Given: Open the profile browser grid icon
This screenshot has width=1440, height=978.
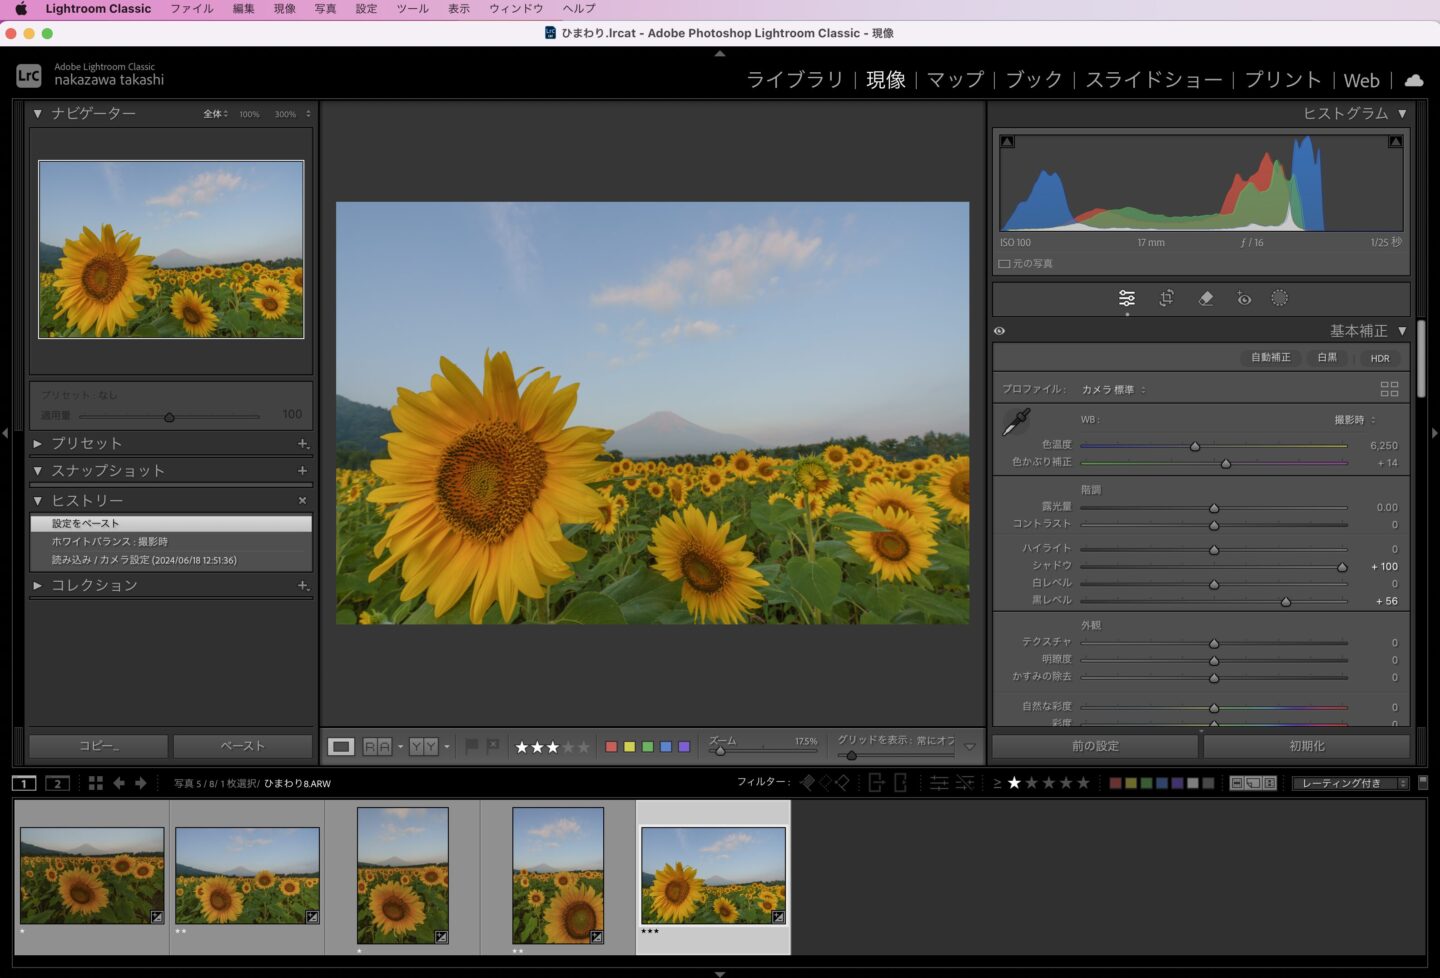Looking at the screenshot, I should point(1389,389).
